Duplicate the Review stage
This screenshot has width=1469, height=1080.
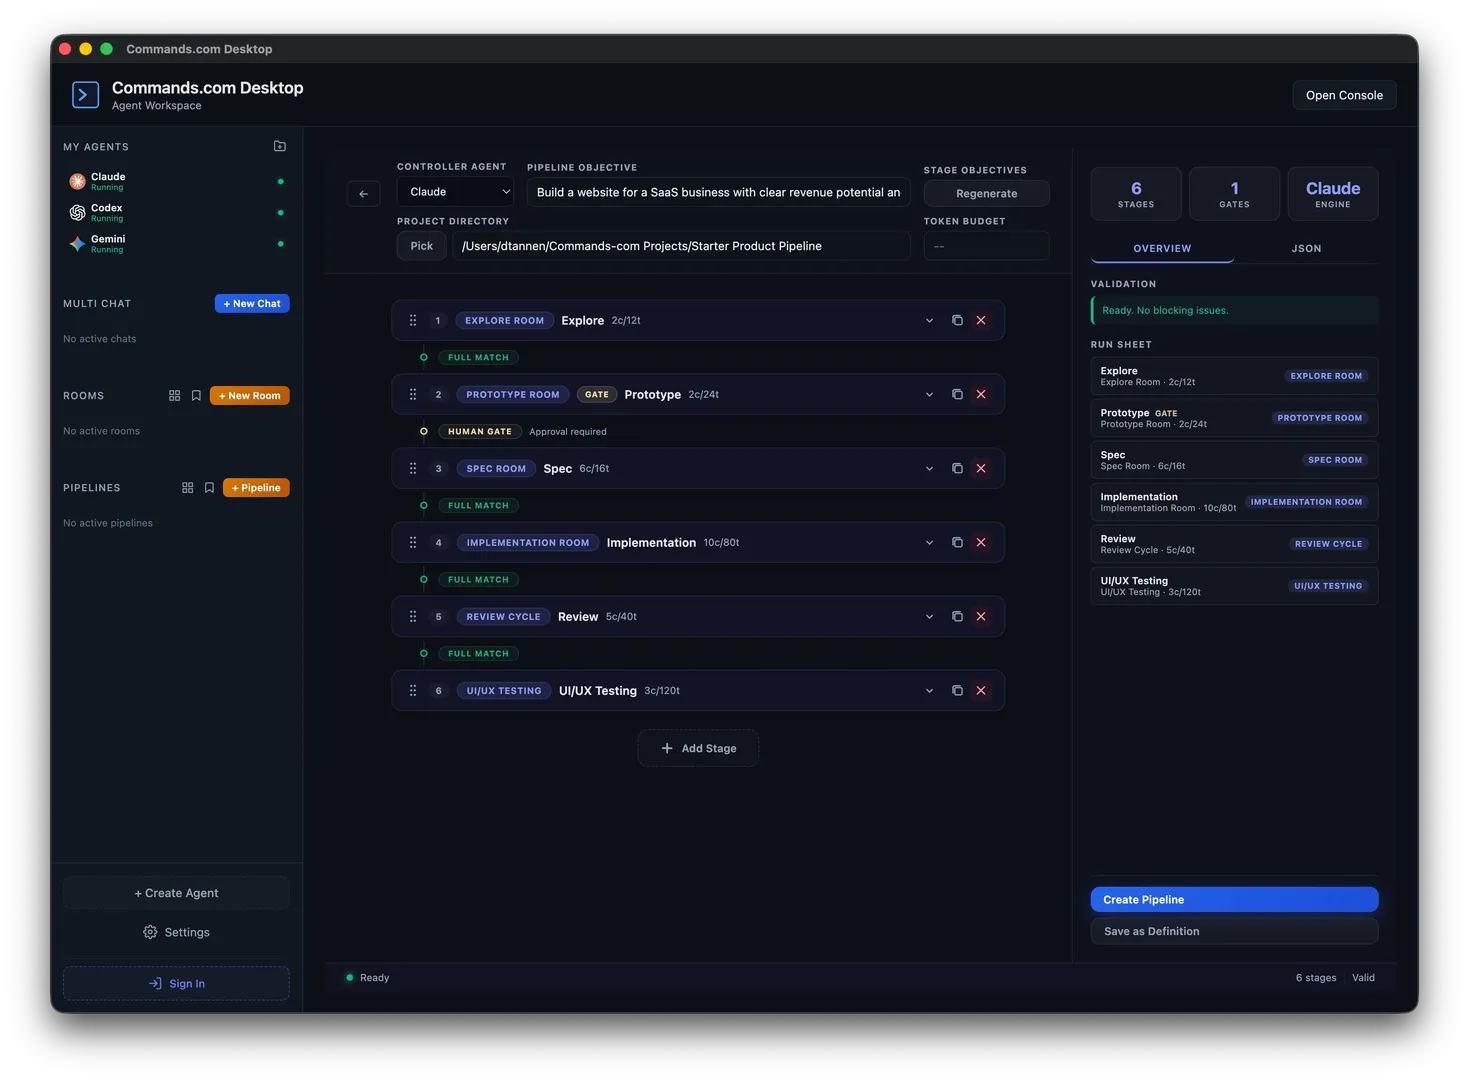(957, 616)
